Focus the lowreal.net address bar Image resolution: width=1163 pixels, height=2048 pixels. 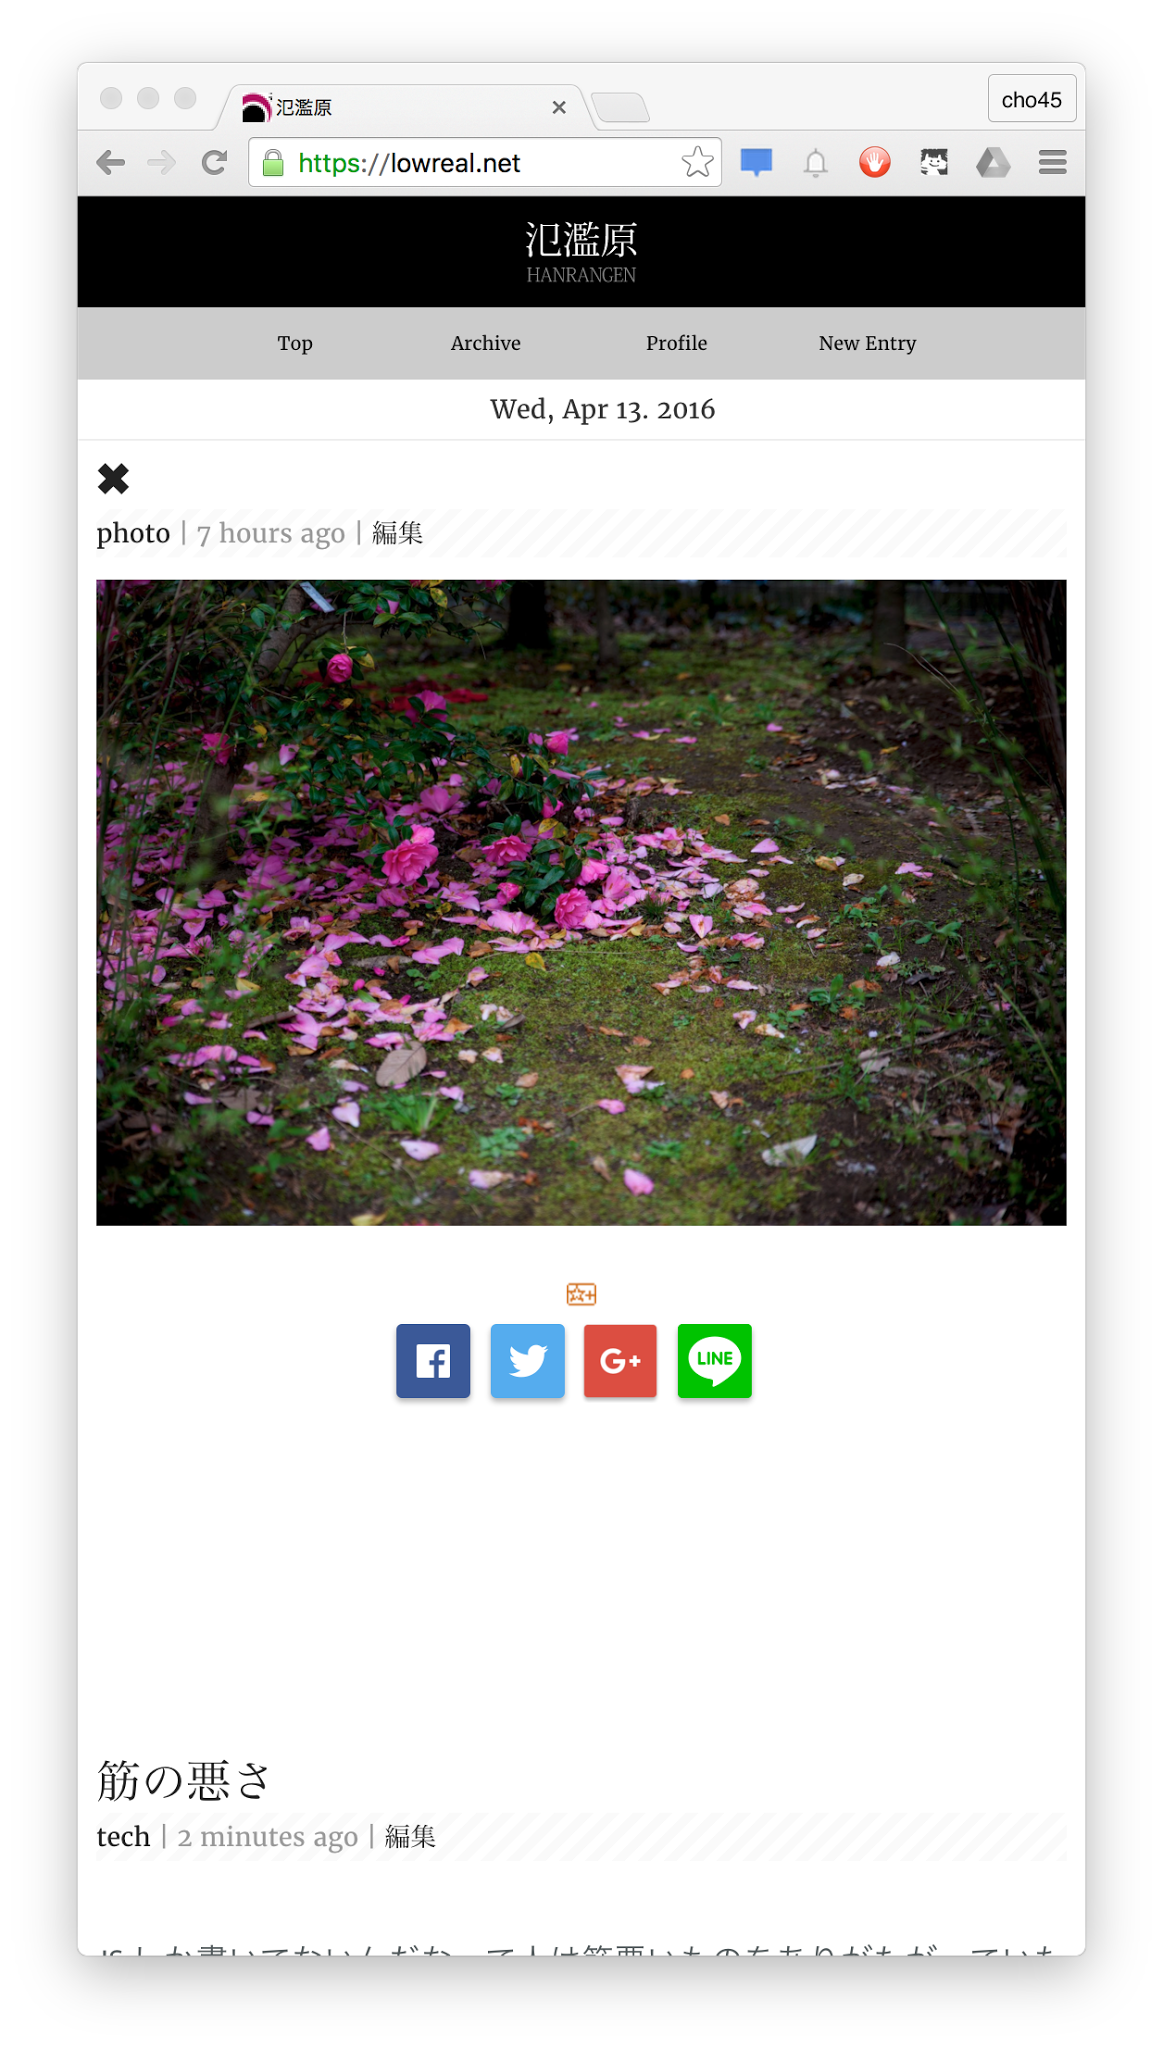click(x=485, y=162)
